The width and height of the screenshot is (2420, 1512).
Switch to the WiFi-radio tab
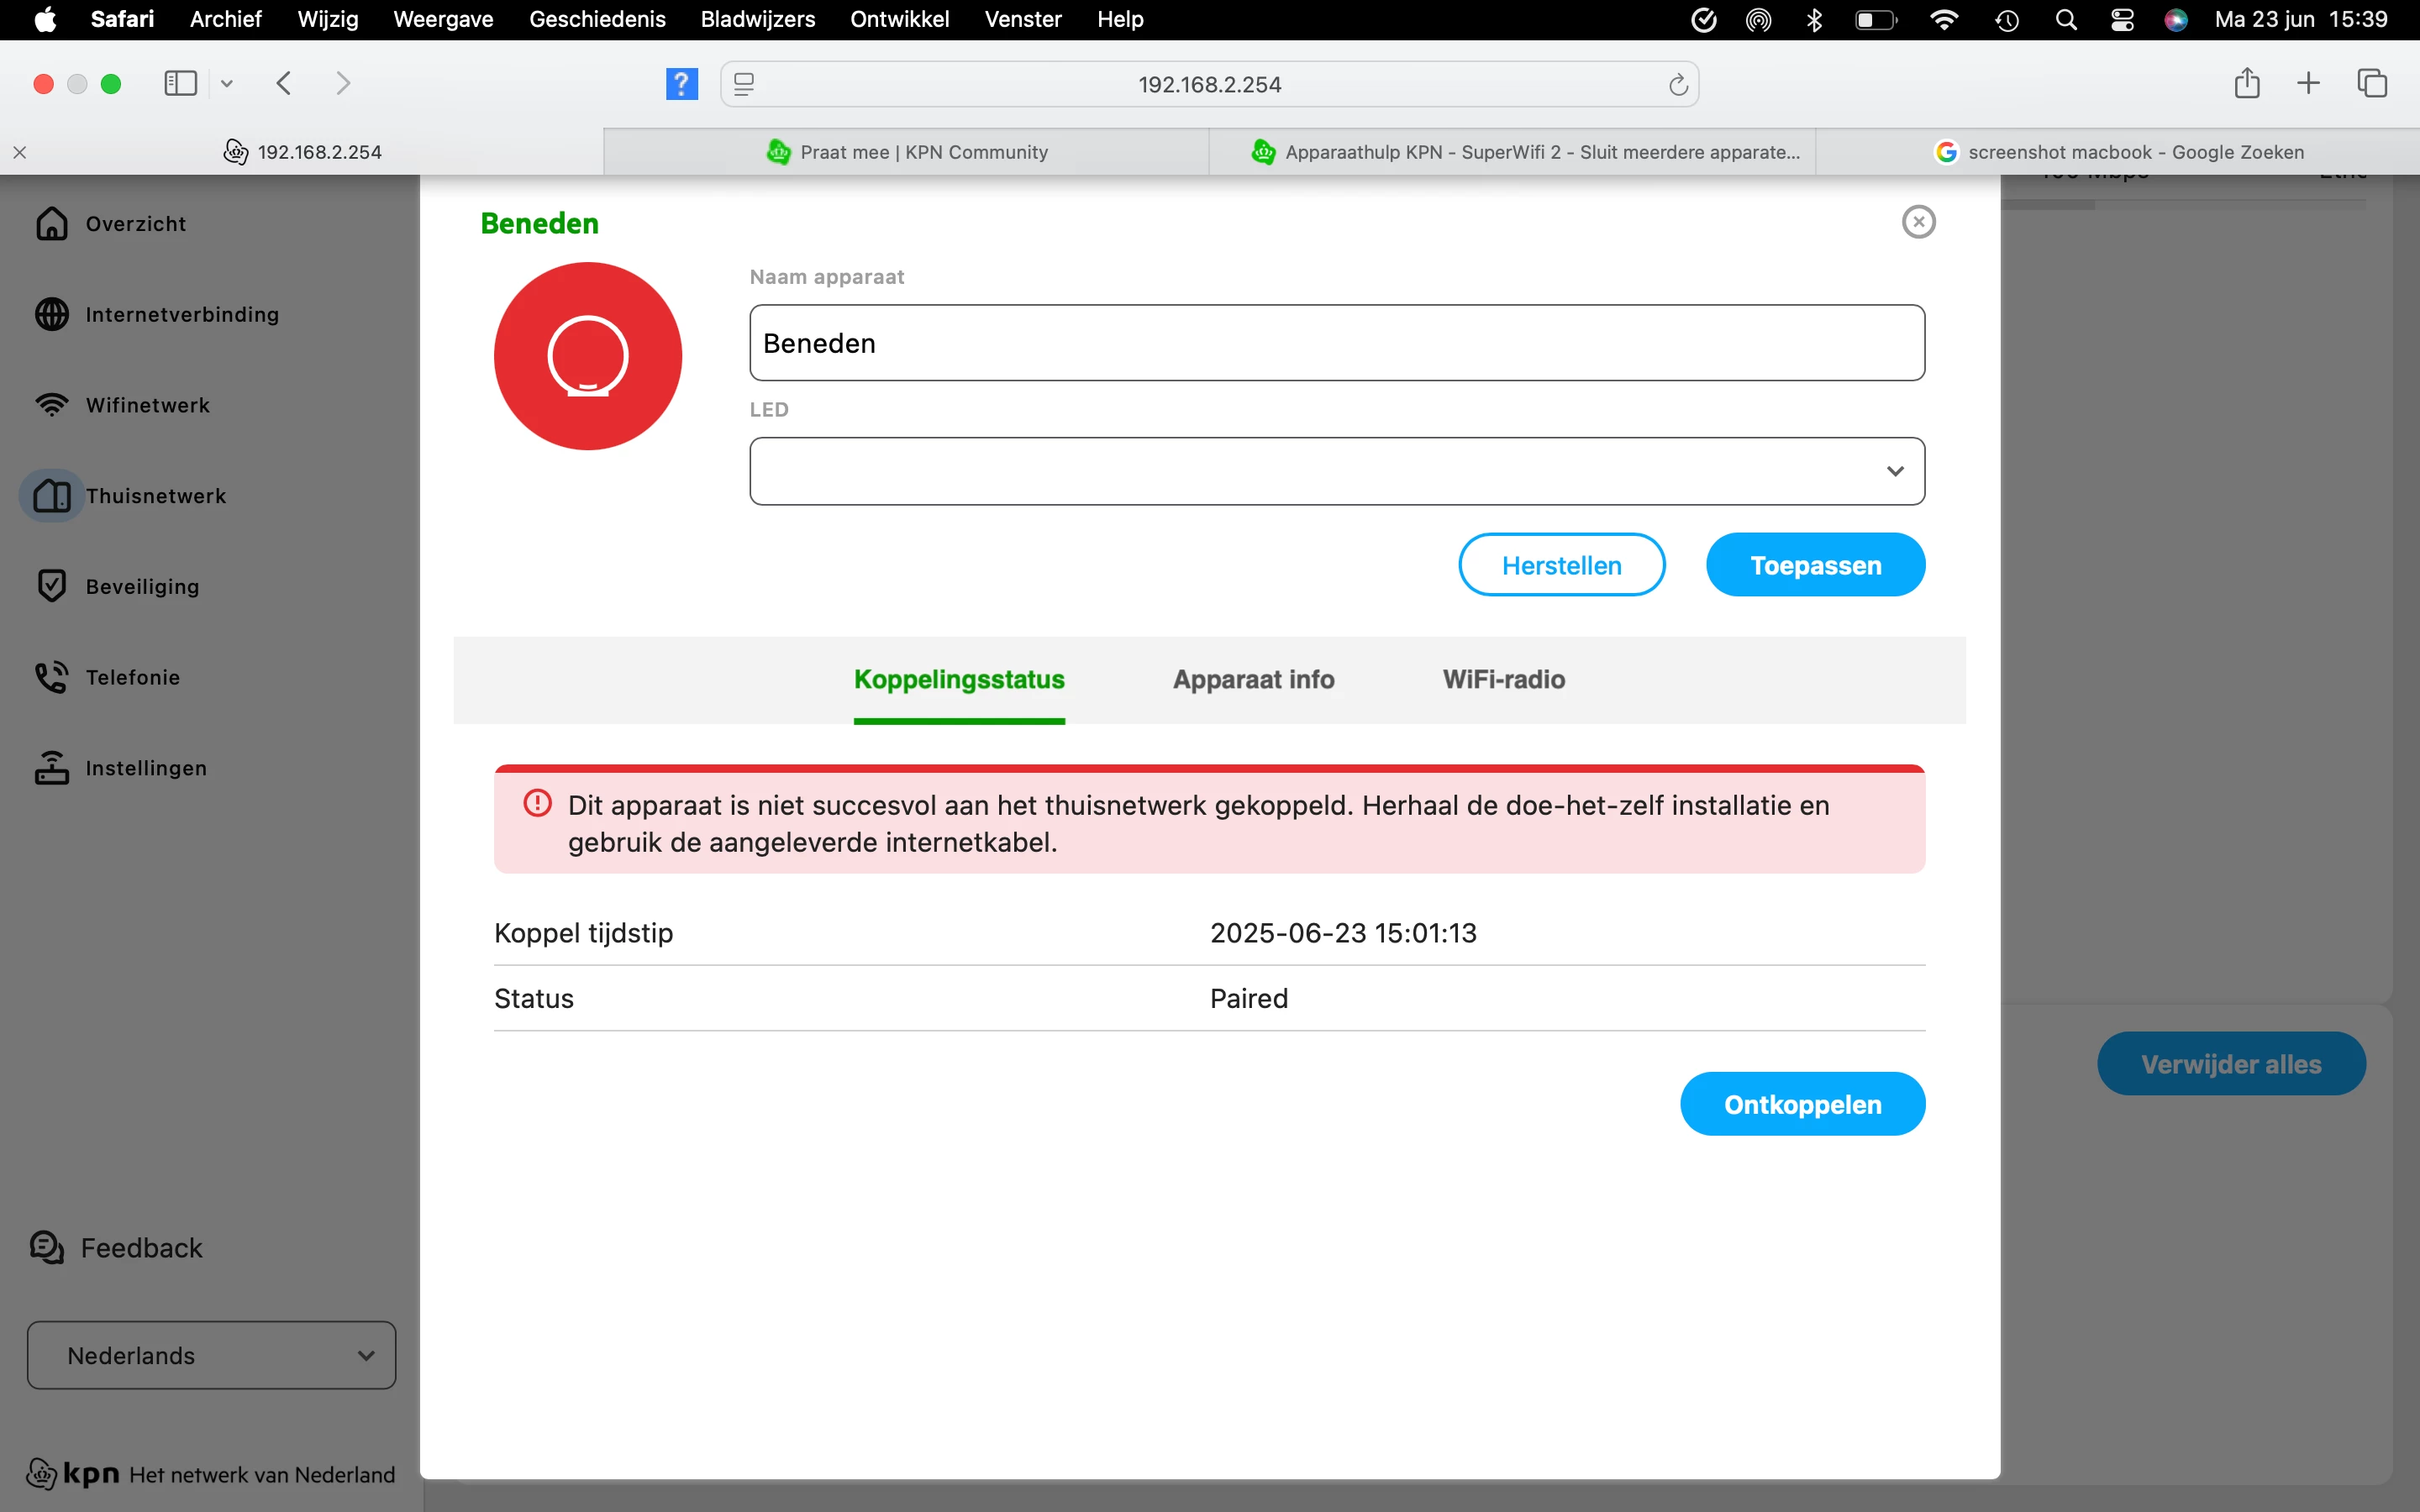[x=1503, y=680]
